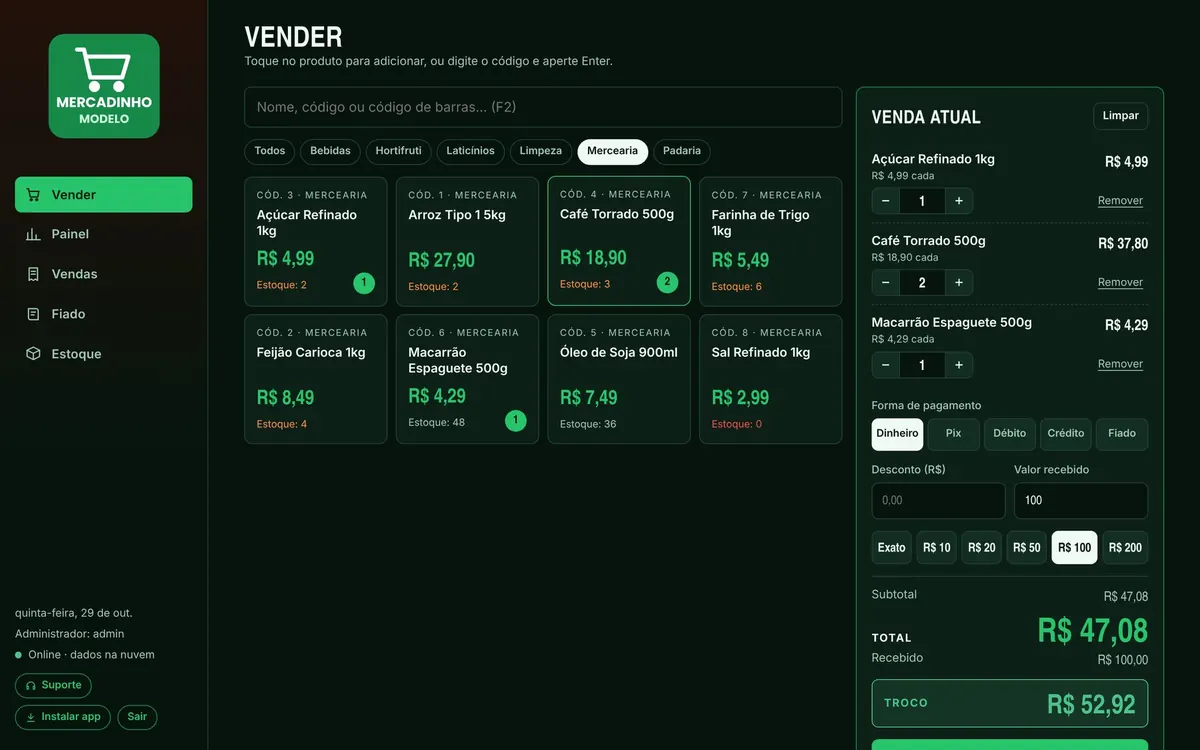
Task: Show the Todos category filter
Action: [x=270, y=151]
